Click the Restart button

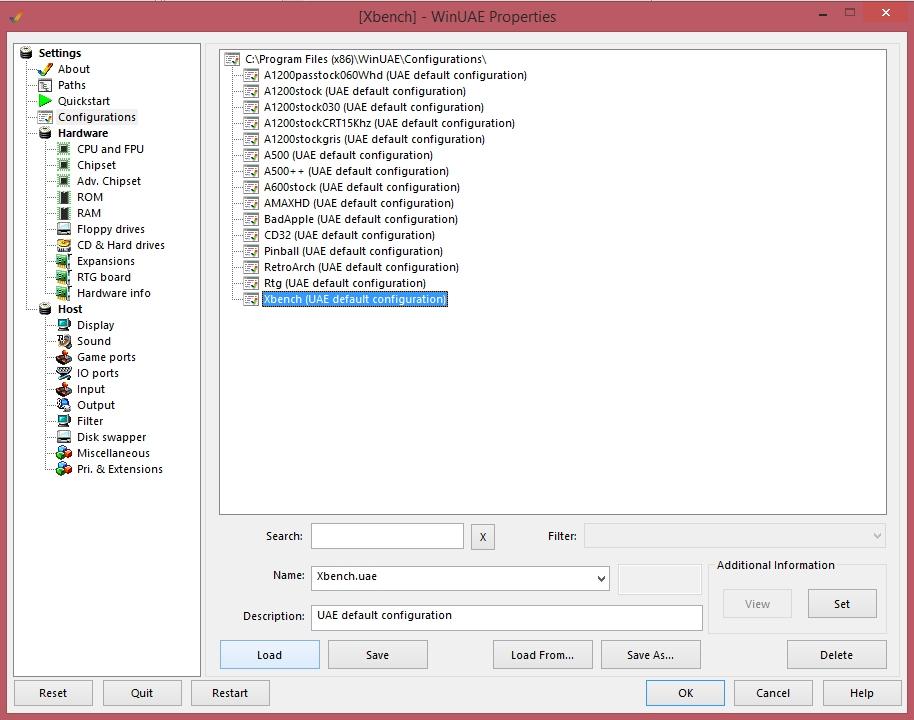230,693
